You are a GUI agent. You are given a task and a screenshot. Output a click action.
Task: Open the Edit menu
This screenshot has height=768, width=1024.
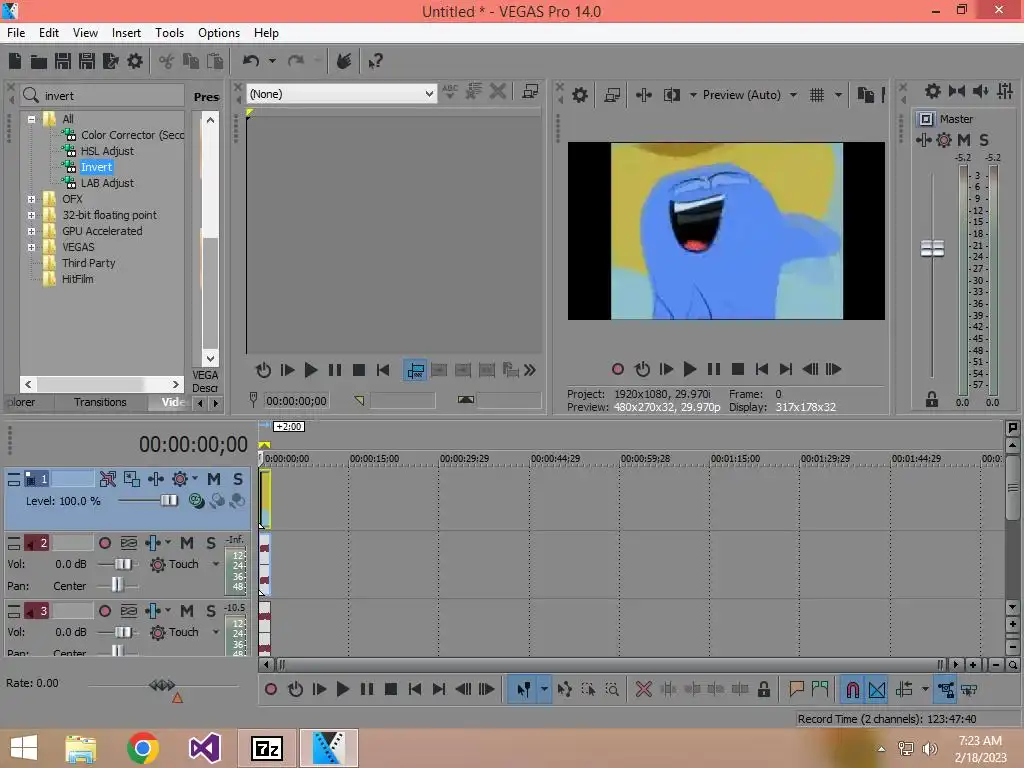click(x=48, y=33)
